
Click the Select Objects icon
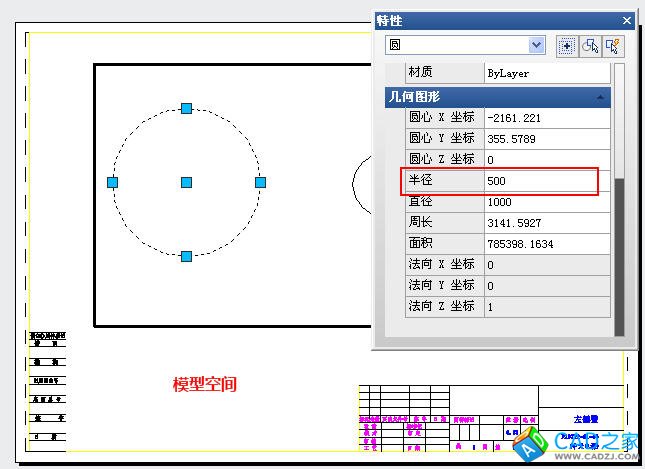pos(590,46)
